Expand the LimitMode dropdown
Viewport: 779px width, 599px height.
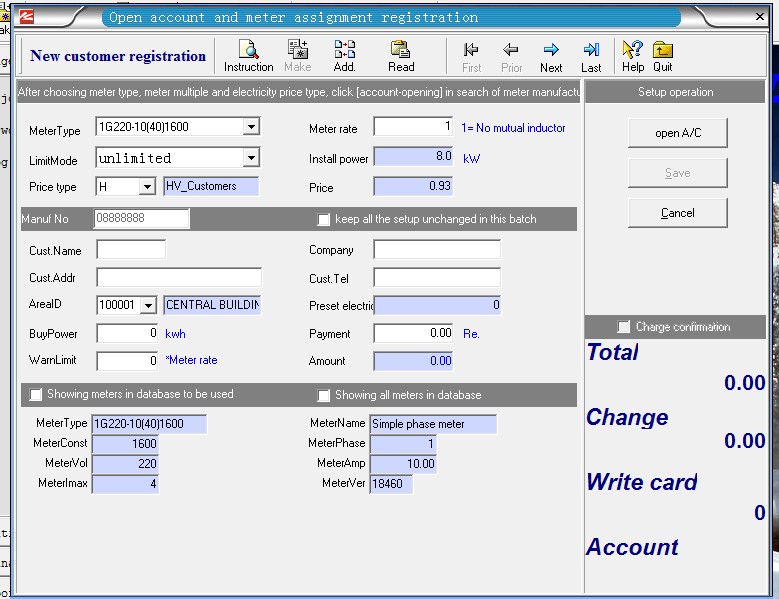(251, 158)
